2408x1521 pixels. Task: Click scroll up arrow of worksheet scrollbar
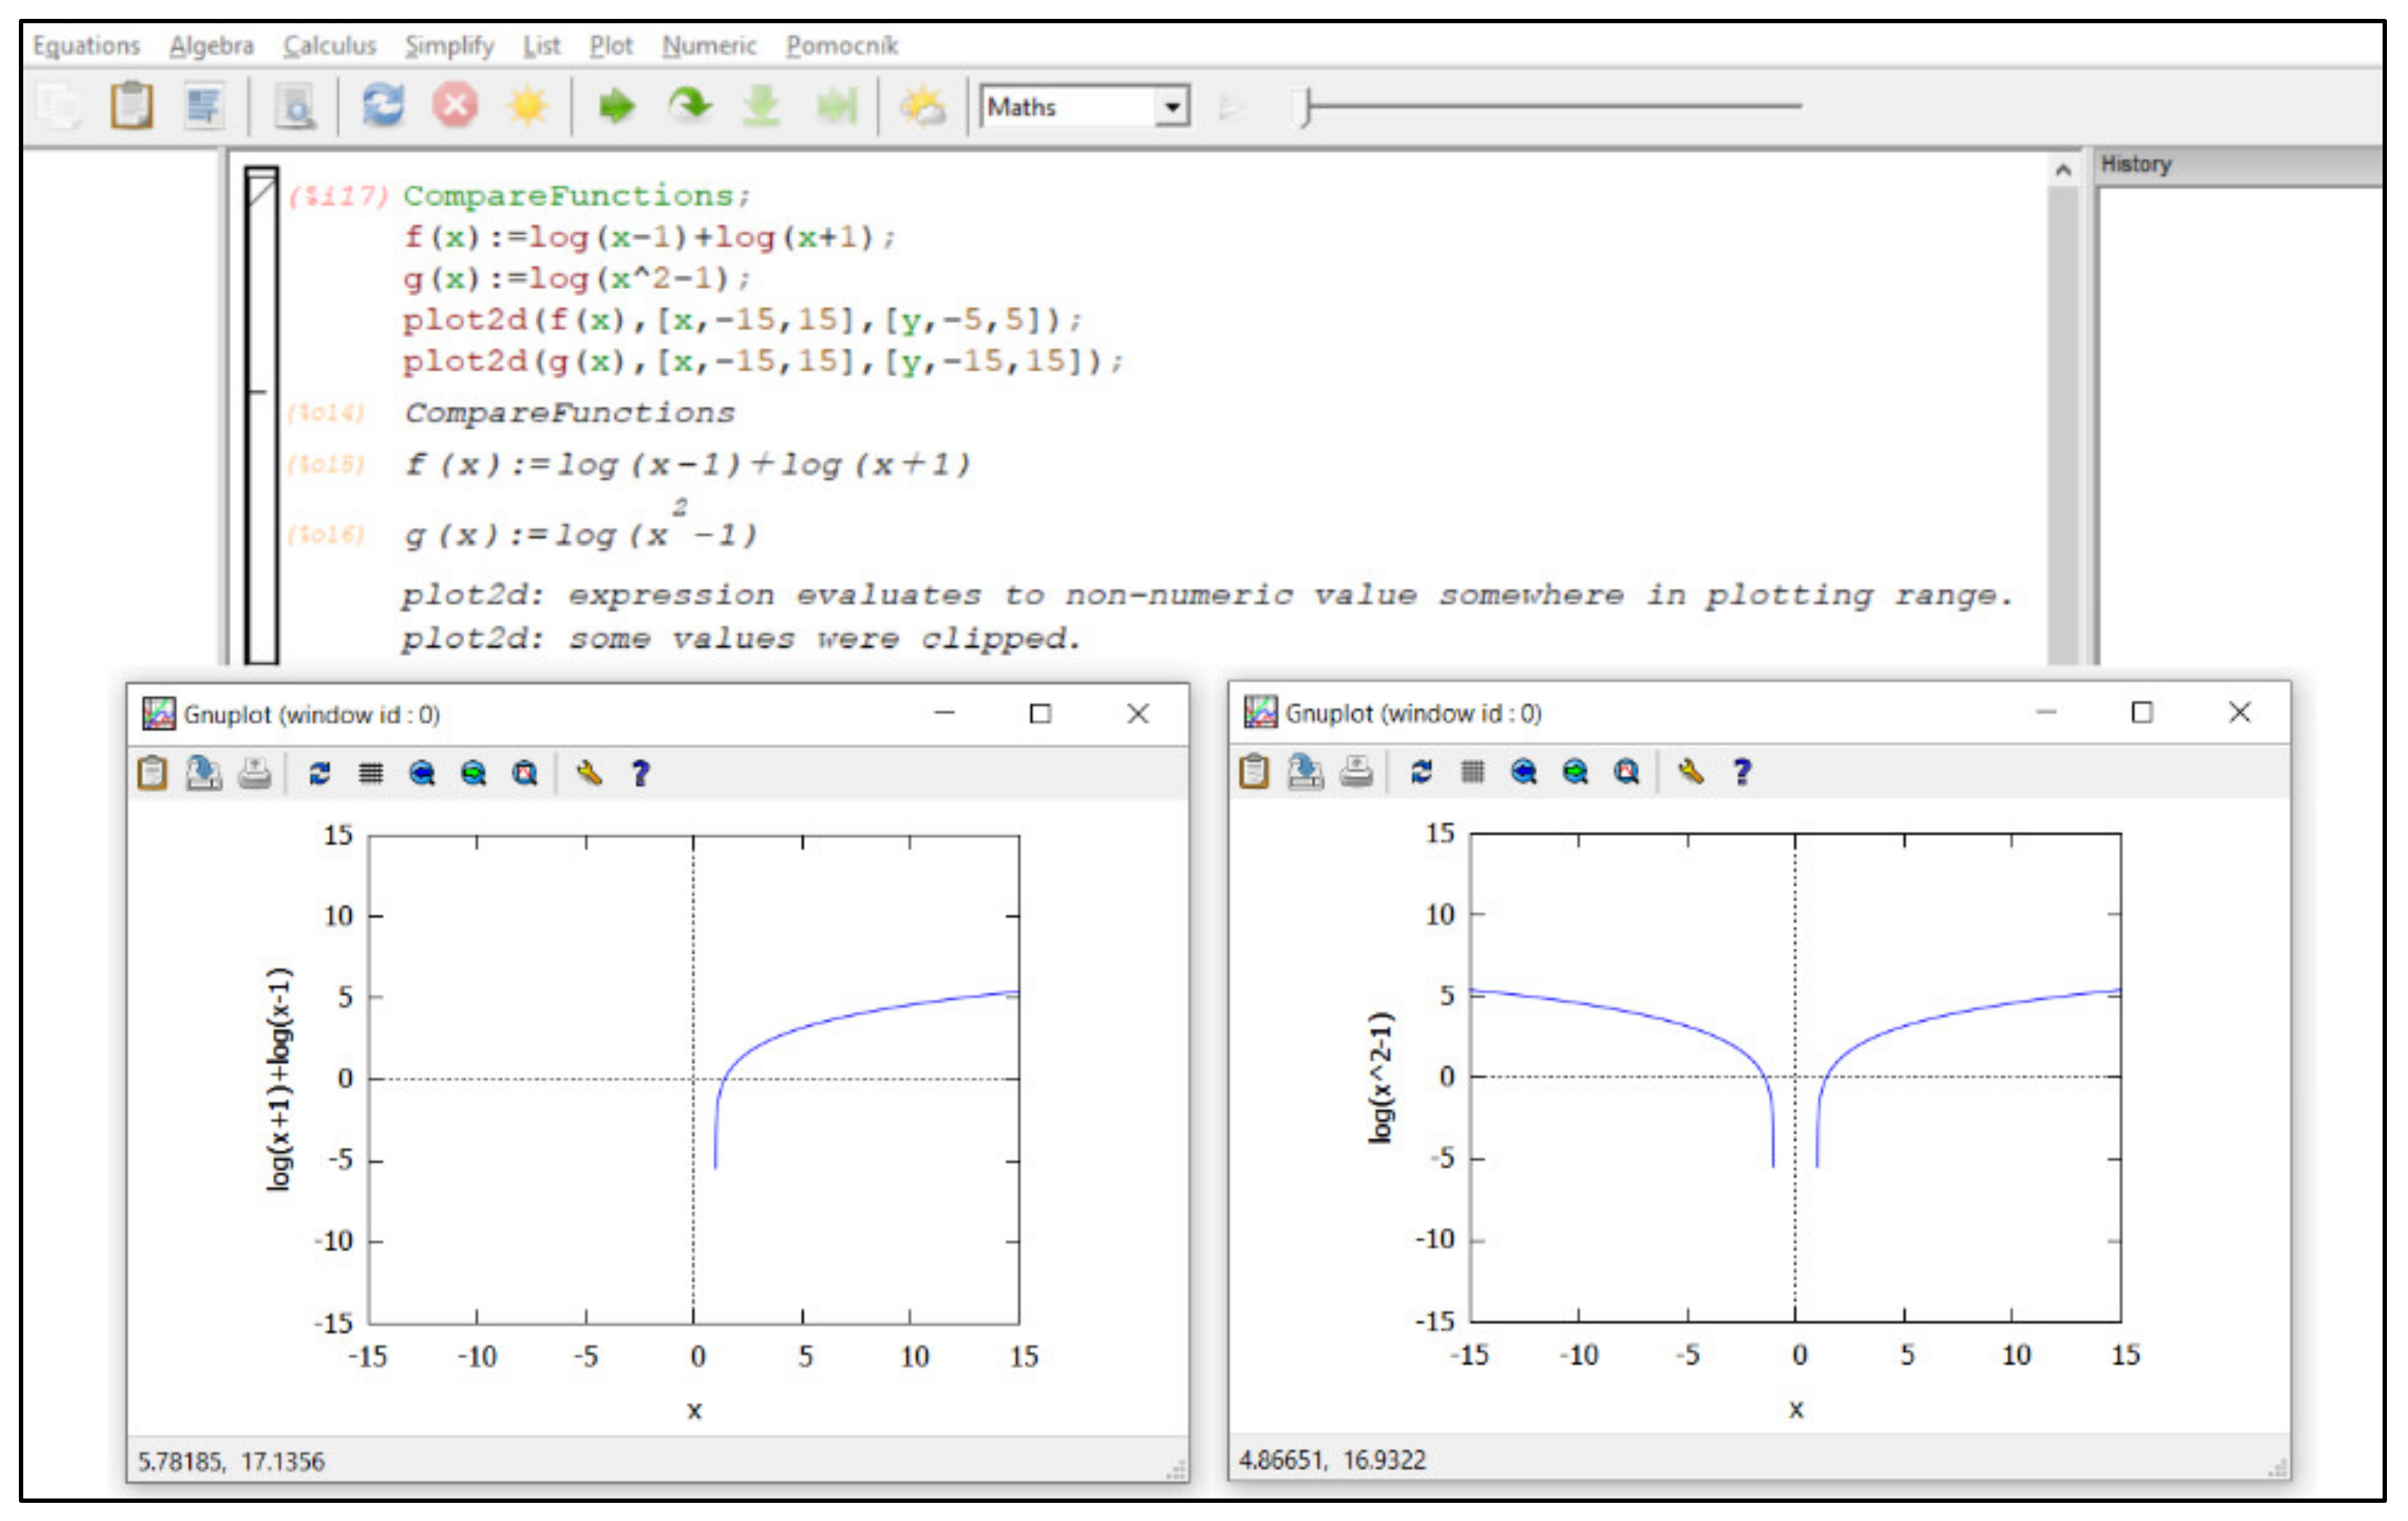point(2063,171)
